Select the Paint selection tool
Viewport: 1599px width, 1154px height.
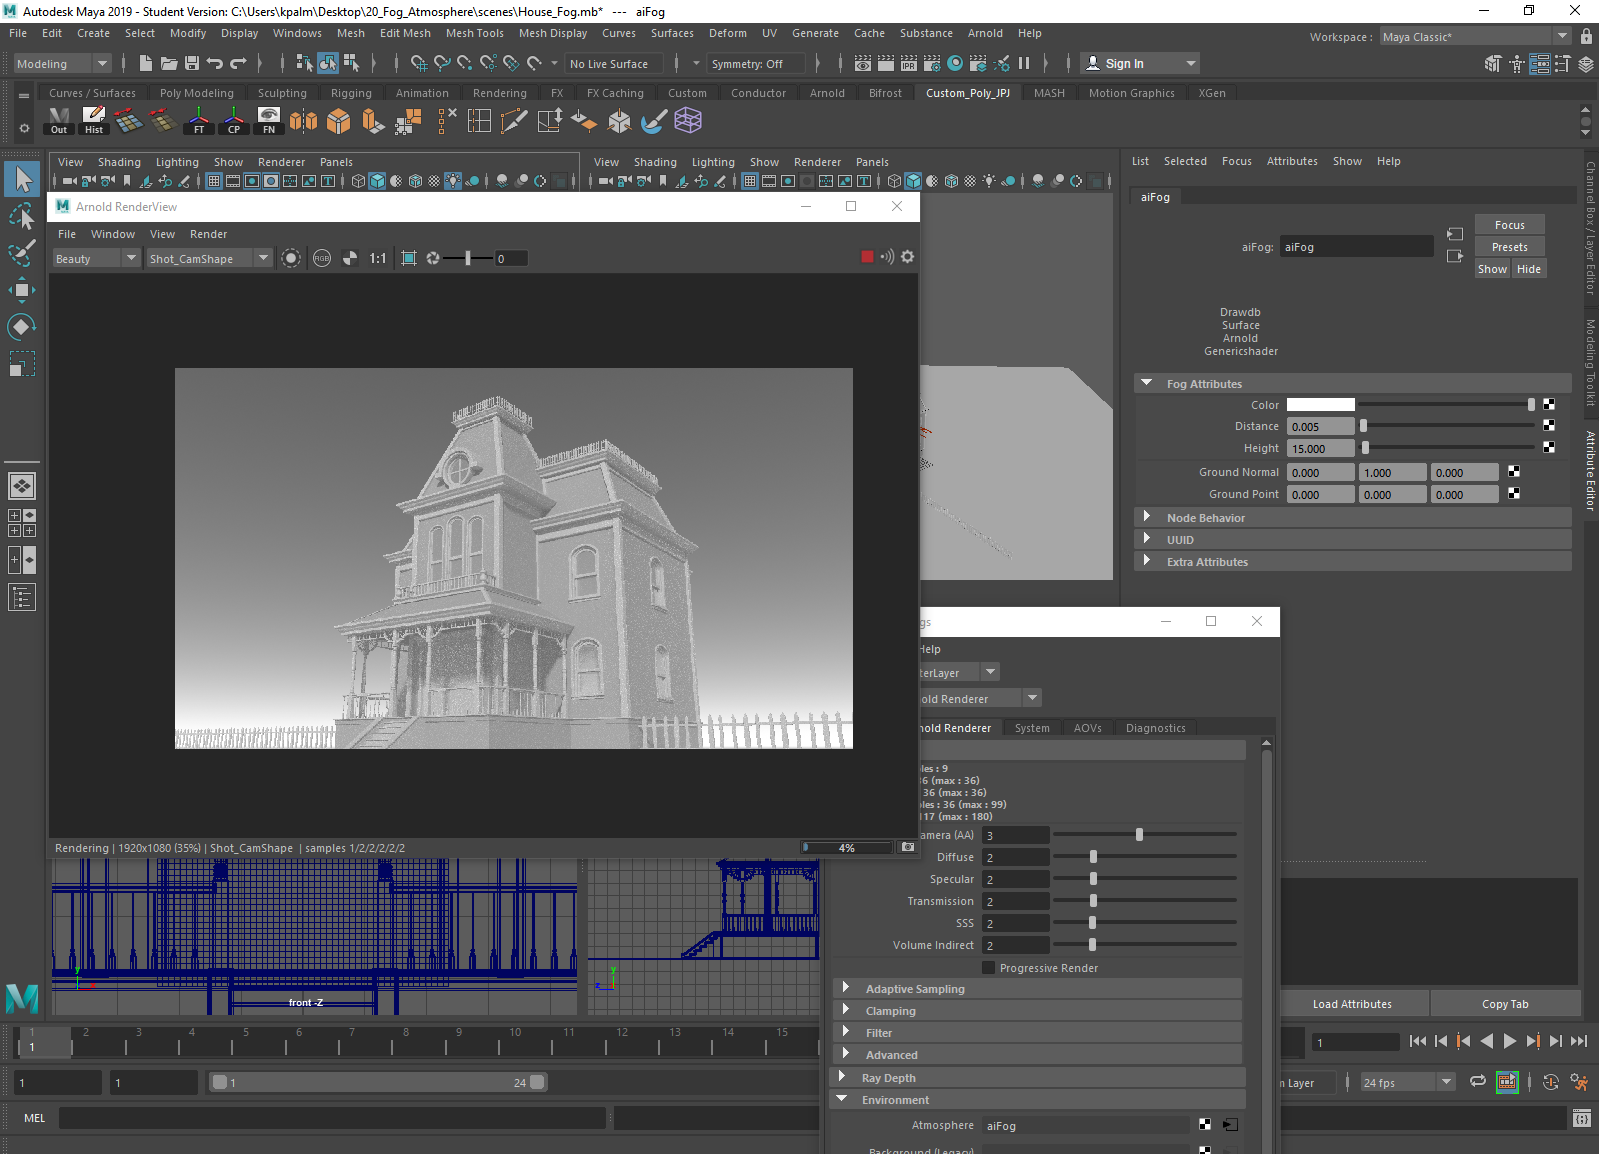[22, 253]
